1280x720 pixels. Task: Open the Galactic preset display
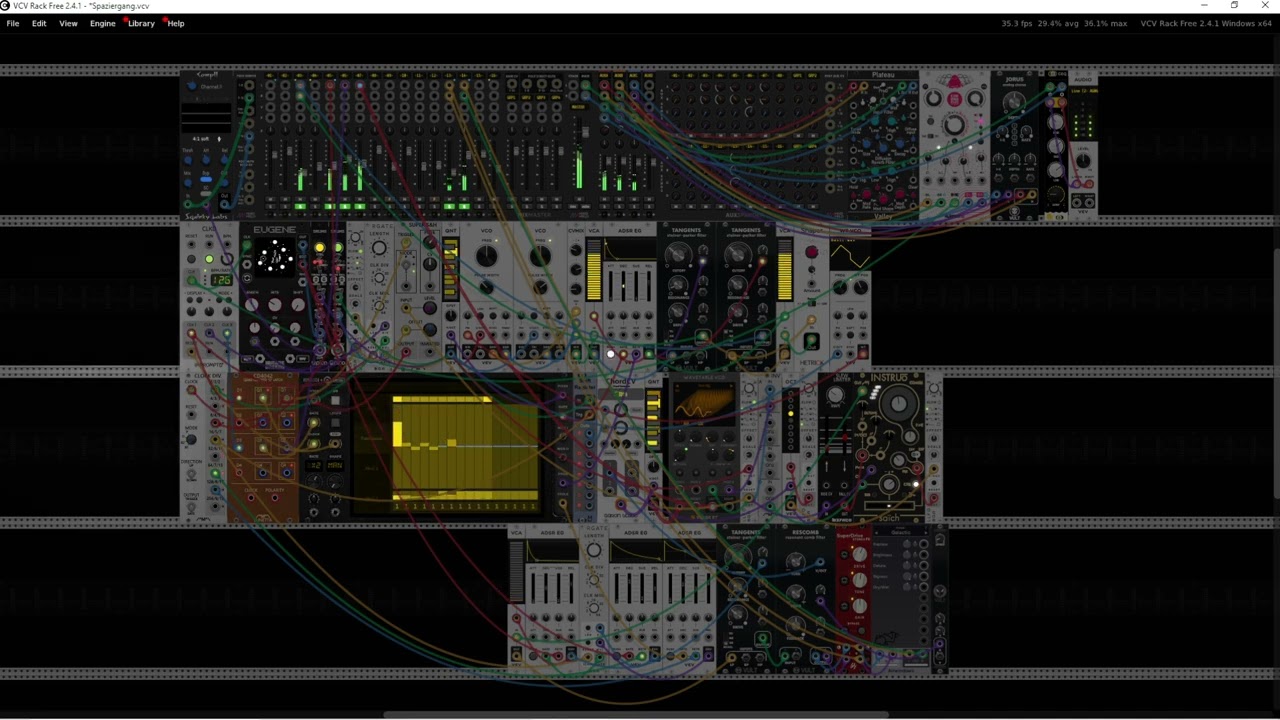(x=901, y=533)
